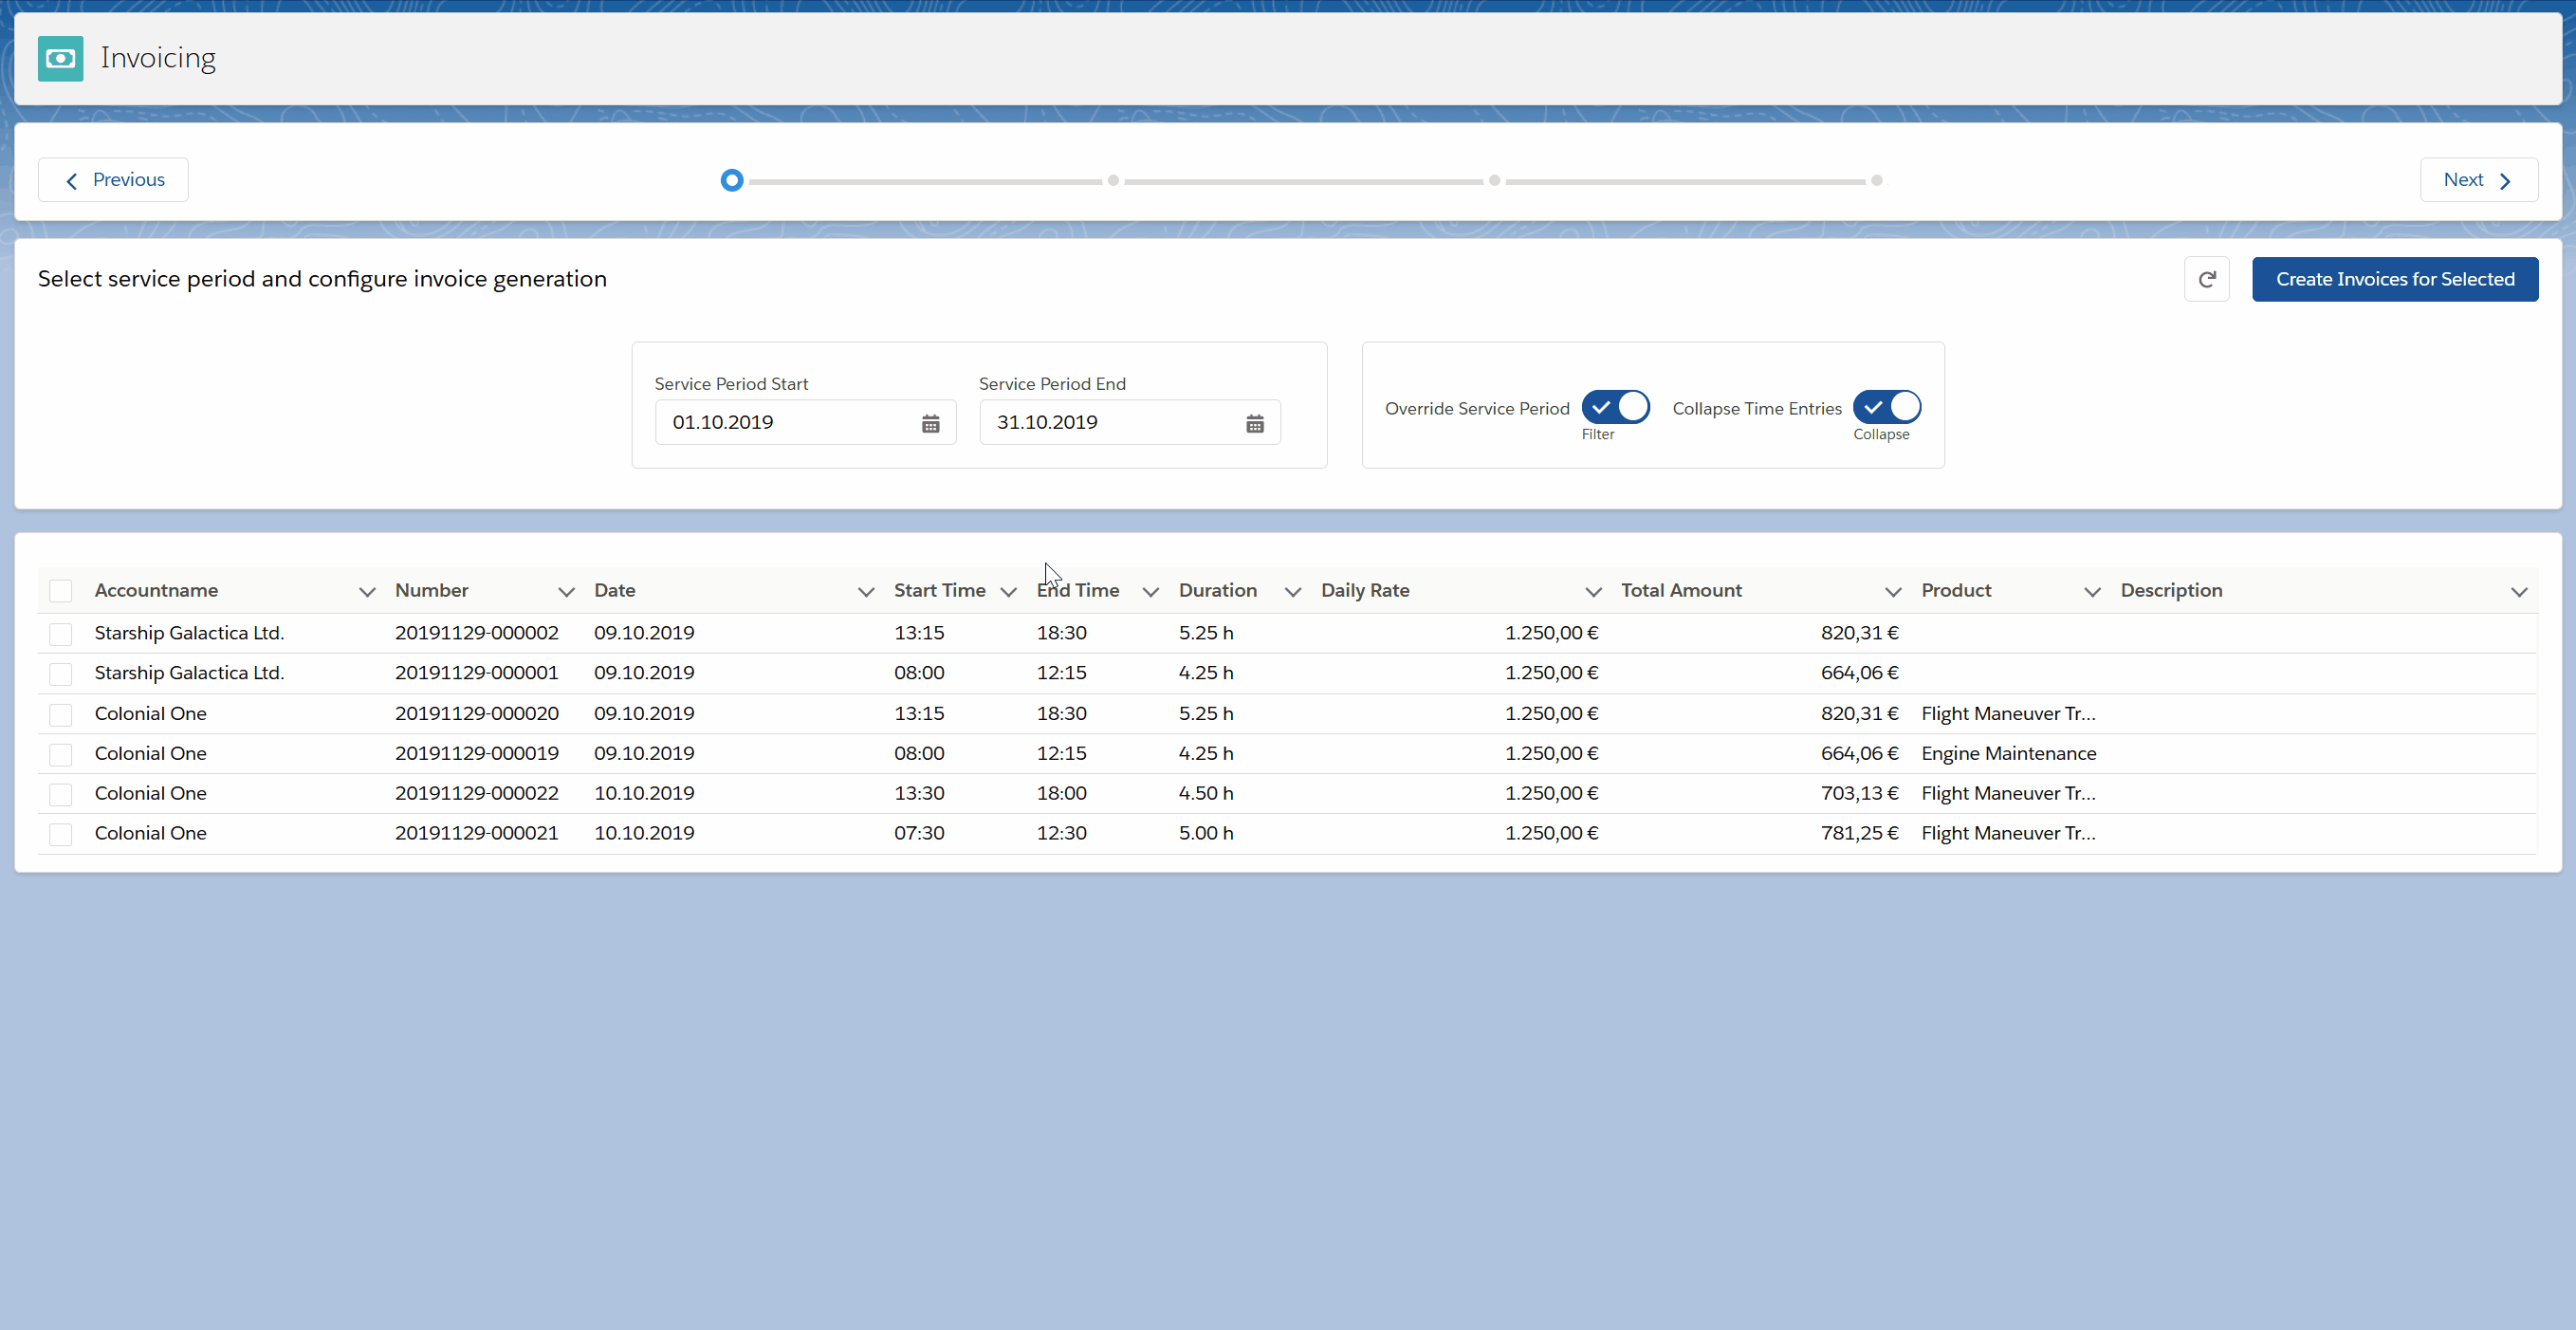Click last step dot in progress indicator

pyautogui.click(x=1876, y=181)
